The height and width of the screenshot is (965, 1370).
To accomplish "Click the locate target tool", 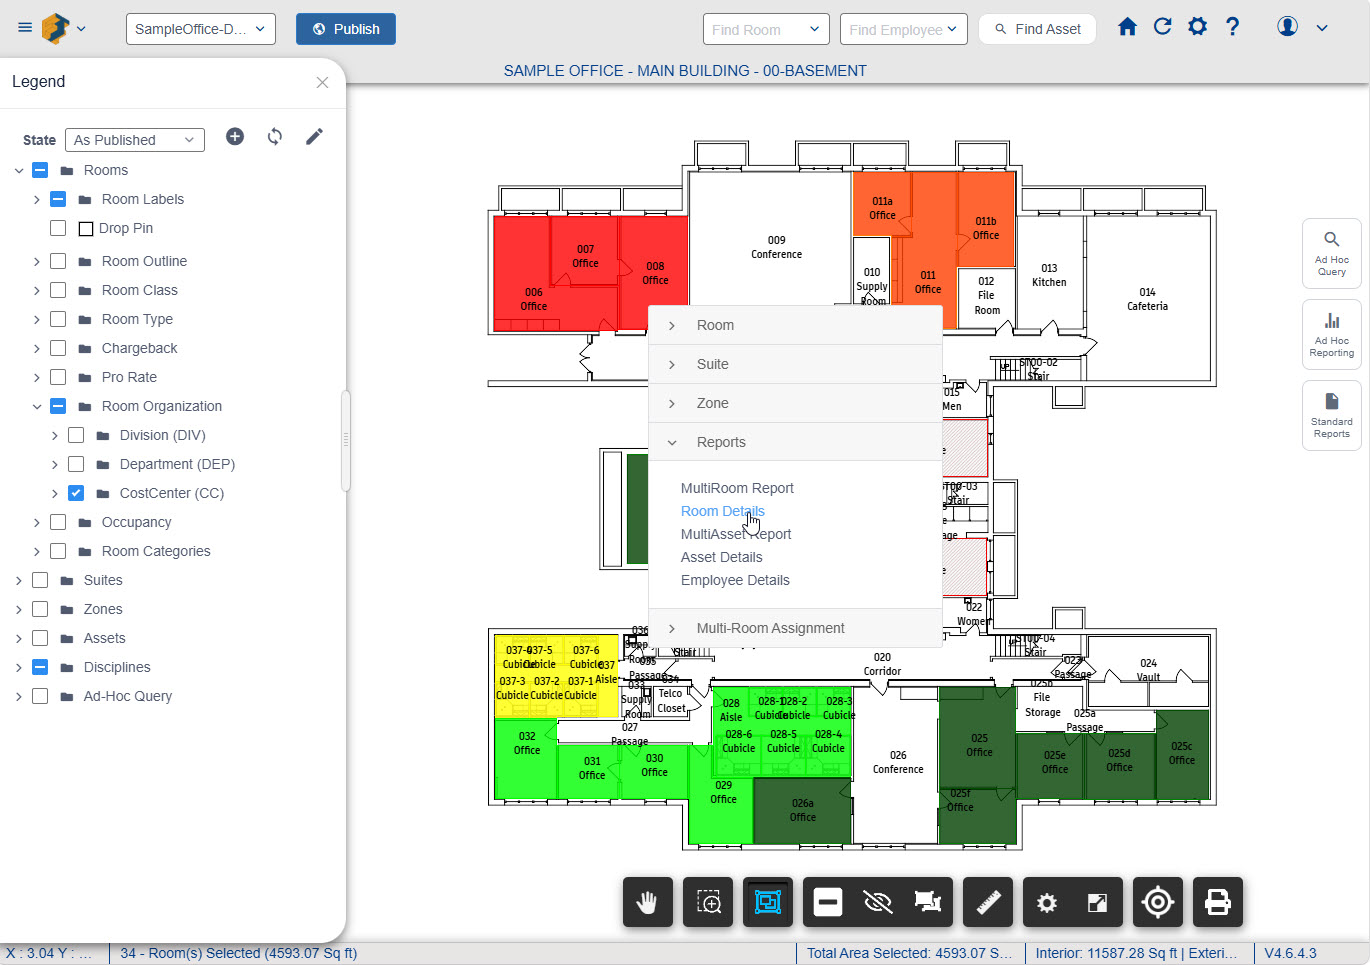I will point(1158,902).
